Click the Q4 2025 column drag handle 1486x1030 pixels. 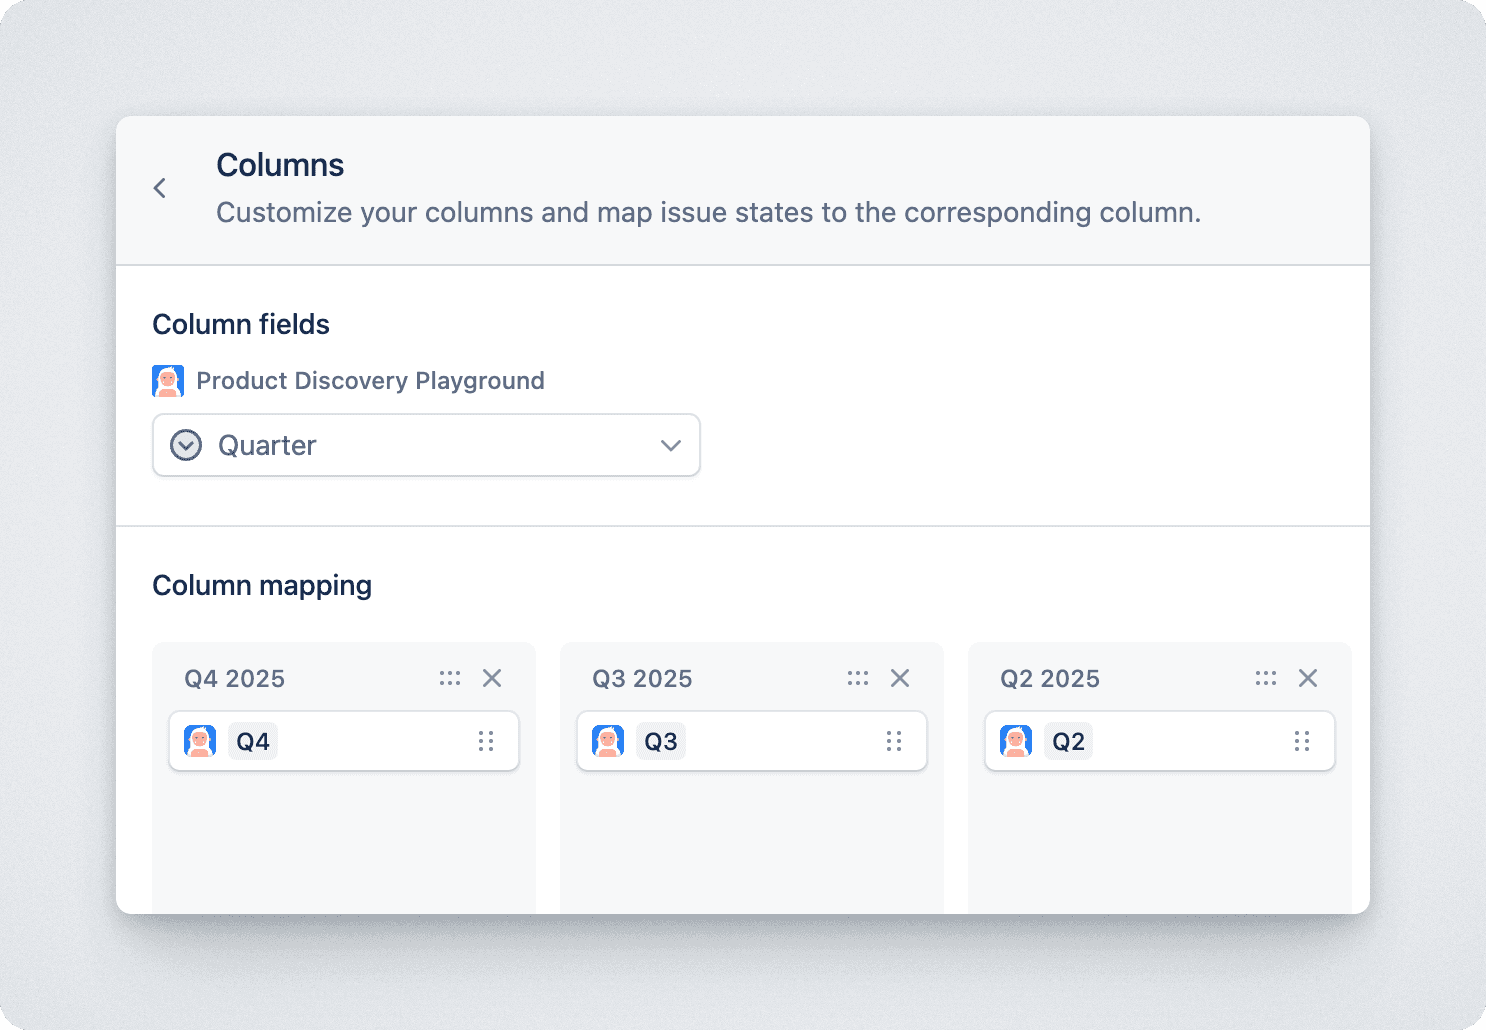[x=450, y=678]
